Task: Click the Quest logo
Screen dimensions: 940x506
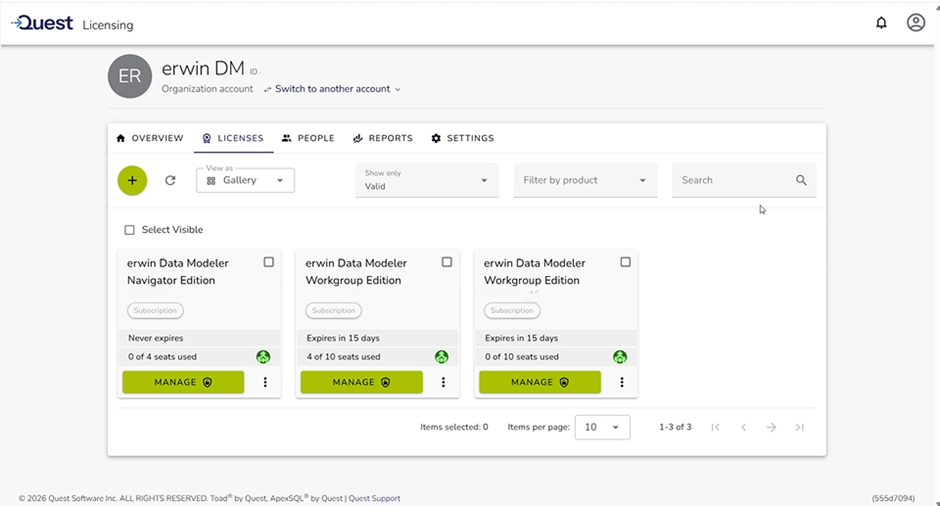Action: 42,23
